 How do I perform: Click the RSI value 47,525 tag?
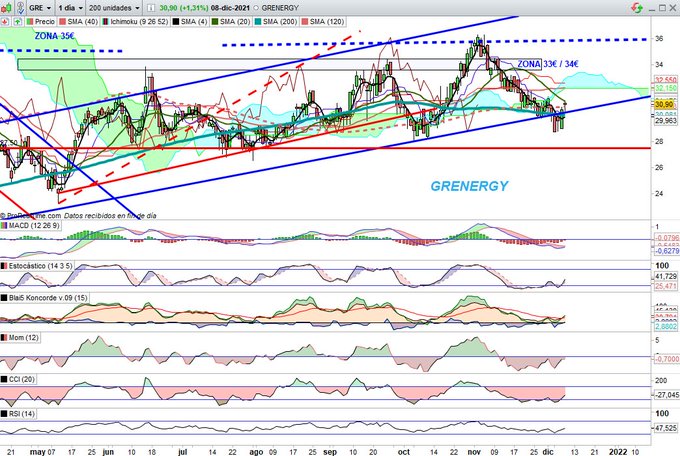point(666,428)
